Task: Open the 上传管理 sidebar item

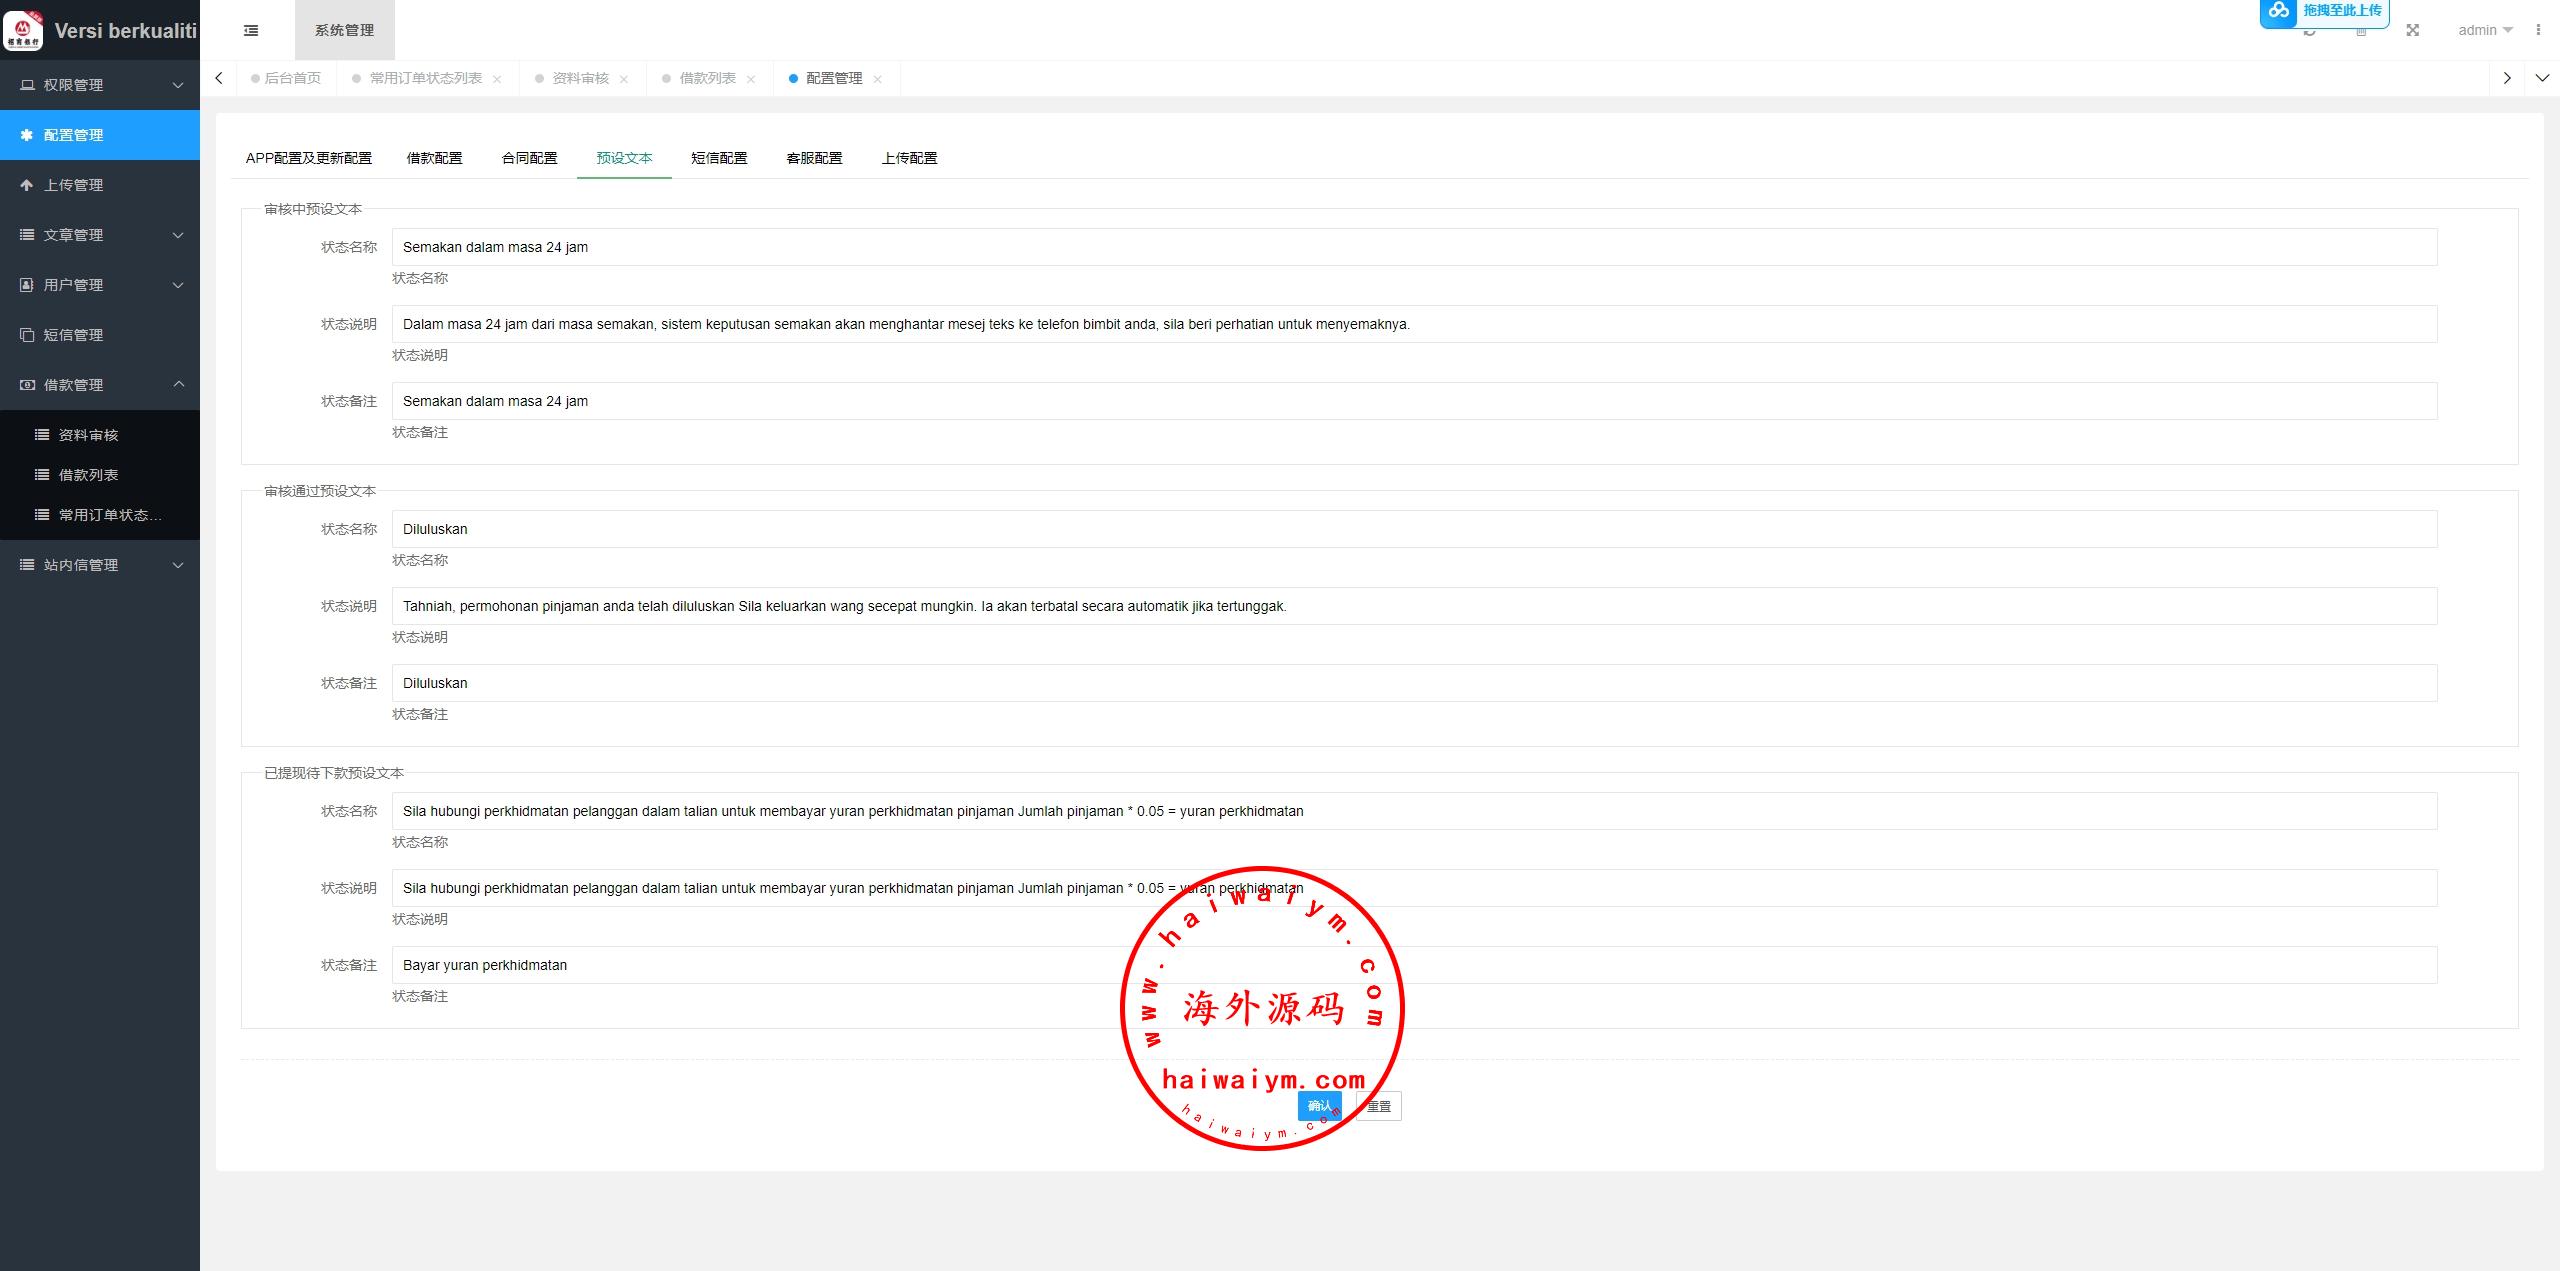Action: 73,185
